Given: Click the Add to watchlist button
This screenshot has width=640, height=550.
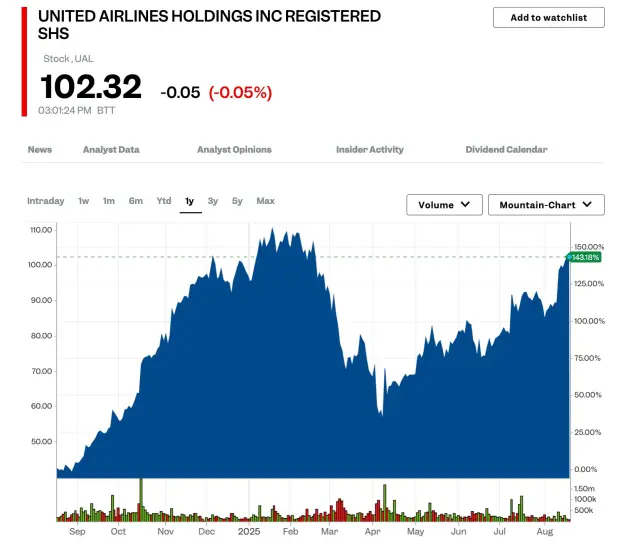Looking at the screenshot, I should (548, 18).
